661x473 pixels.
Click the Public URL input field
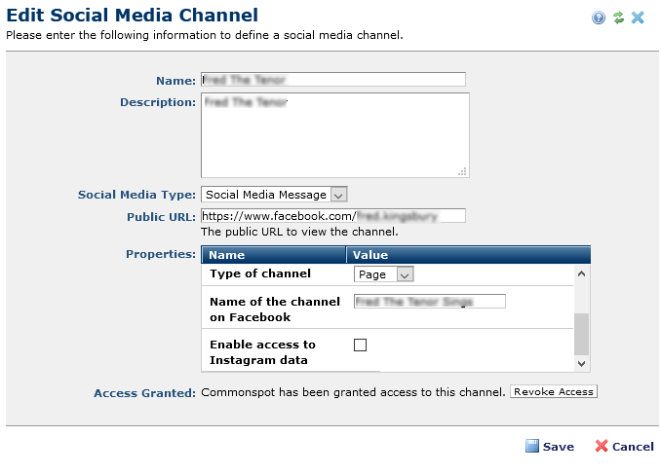click(333, 215)
